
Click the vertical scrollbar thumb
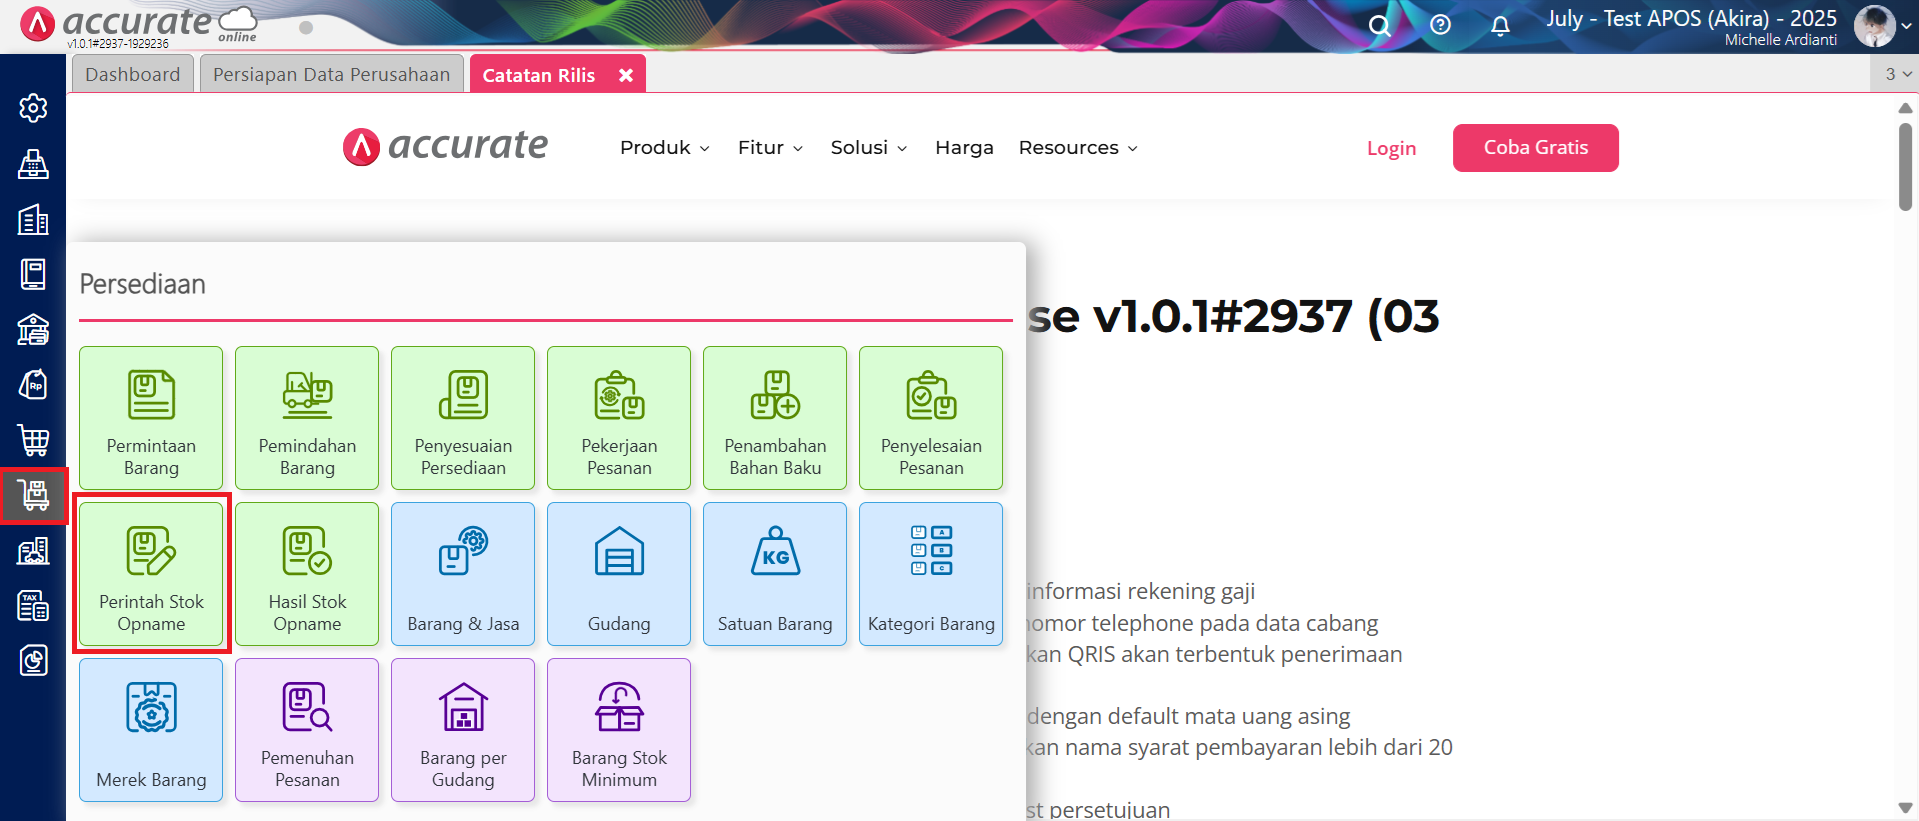click(1905, 166)
